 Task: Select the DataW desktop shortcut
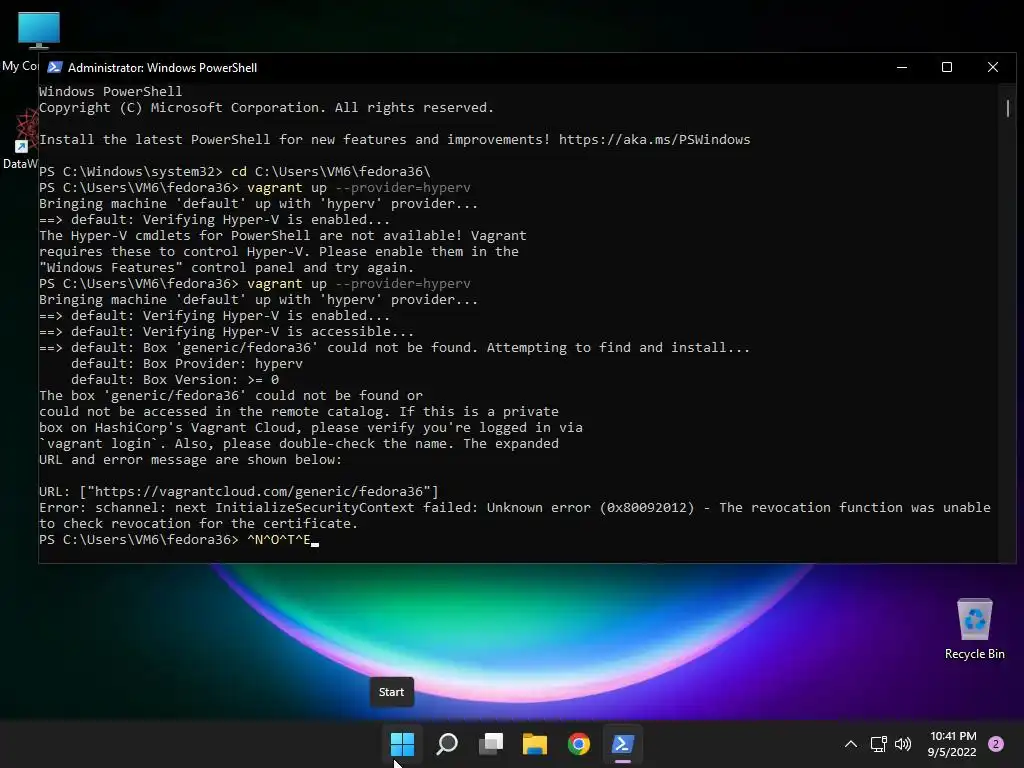pos(21,140)
